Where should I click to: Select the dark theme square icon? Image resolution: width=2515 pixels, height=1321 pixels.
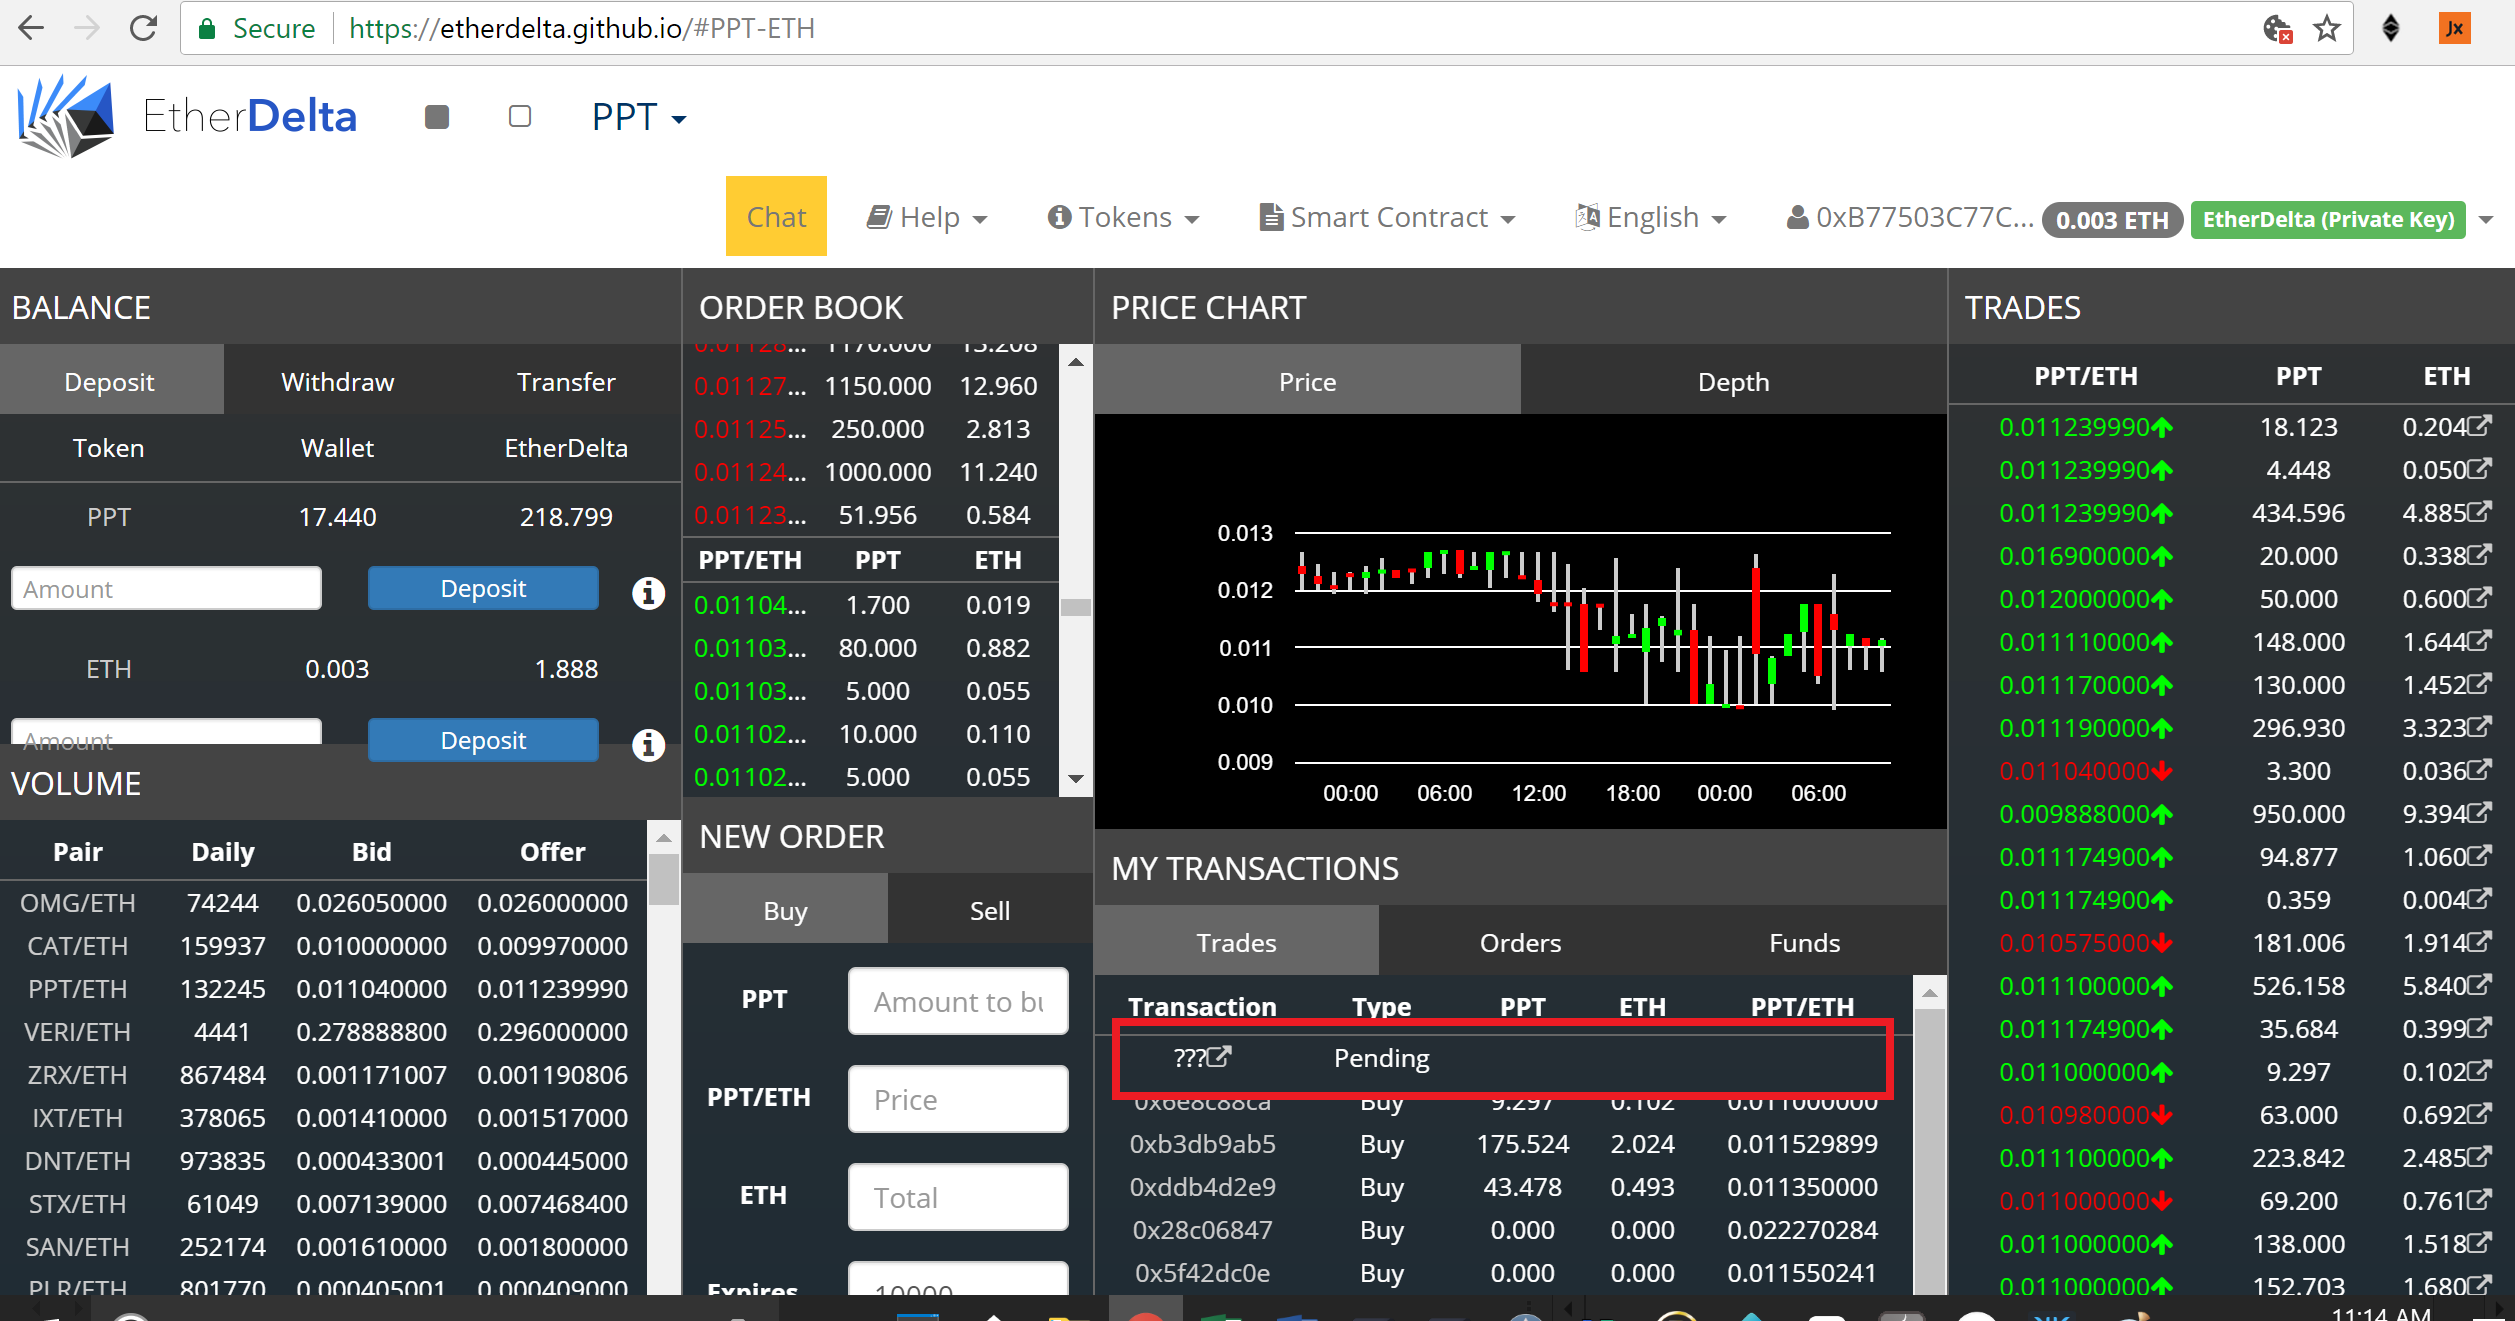[x=437, y=117]
